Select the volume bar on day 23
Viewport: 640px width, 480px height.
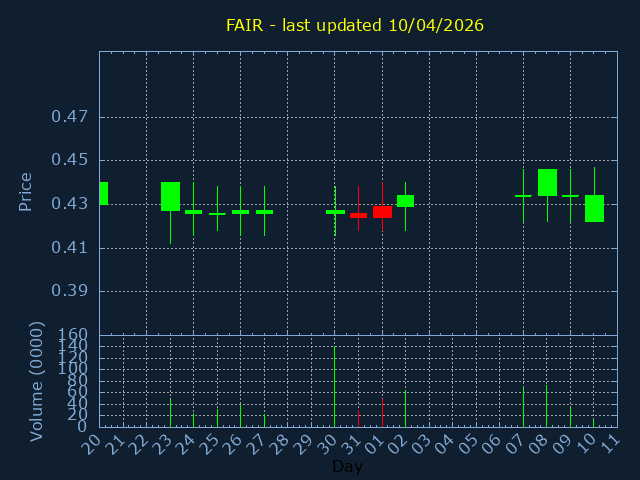[170, 413]
